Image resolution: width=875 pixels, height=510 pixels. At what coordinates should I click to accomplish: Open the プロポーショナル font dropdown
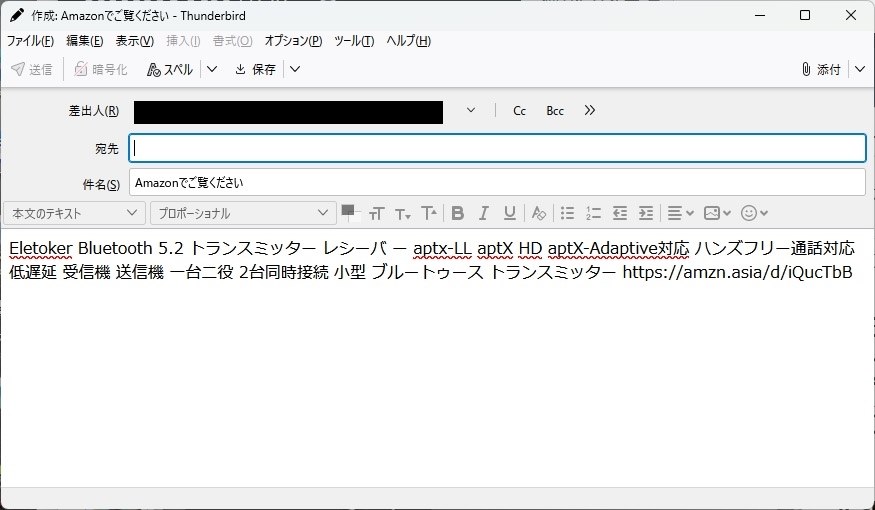(243, 213)
